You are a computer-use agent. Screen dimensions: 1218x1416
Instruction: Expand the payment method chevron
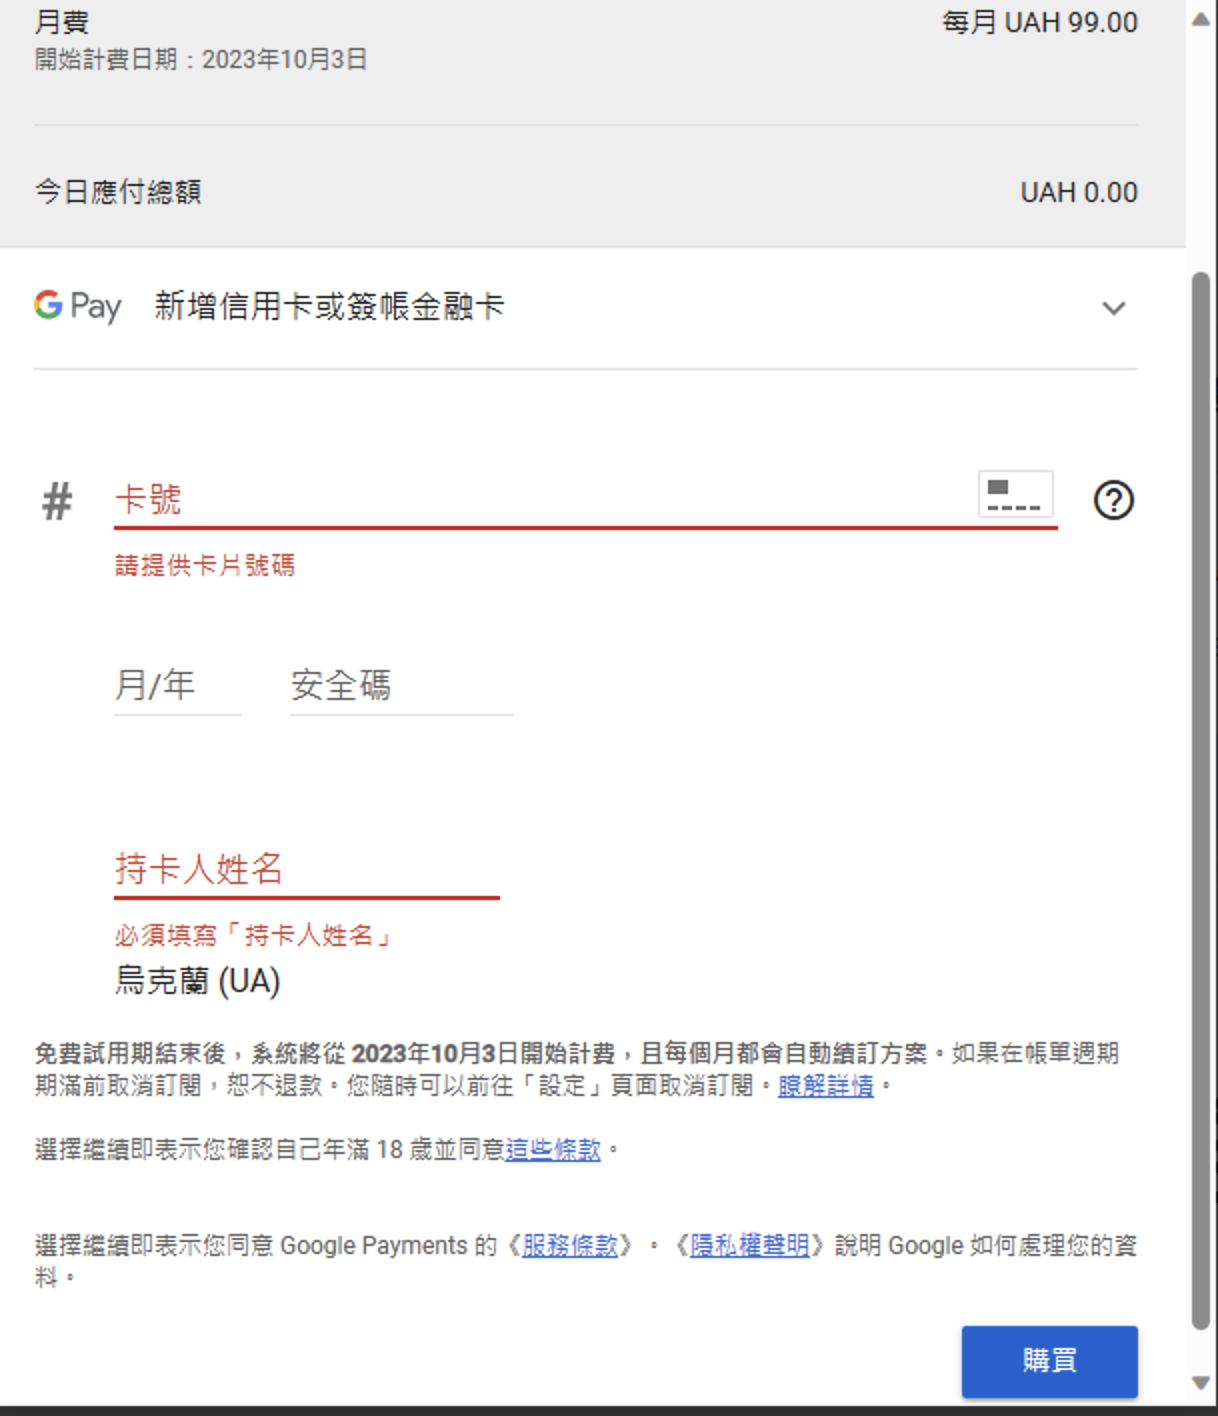pos(1113,308)
